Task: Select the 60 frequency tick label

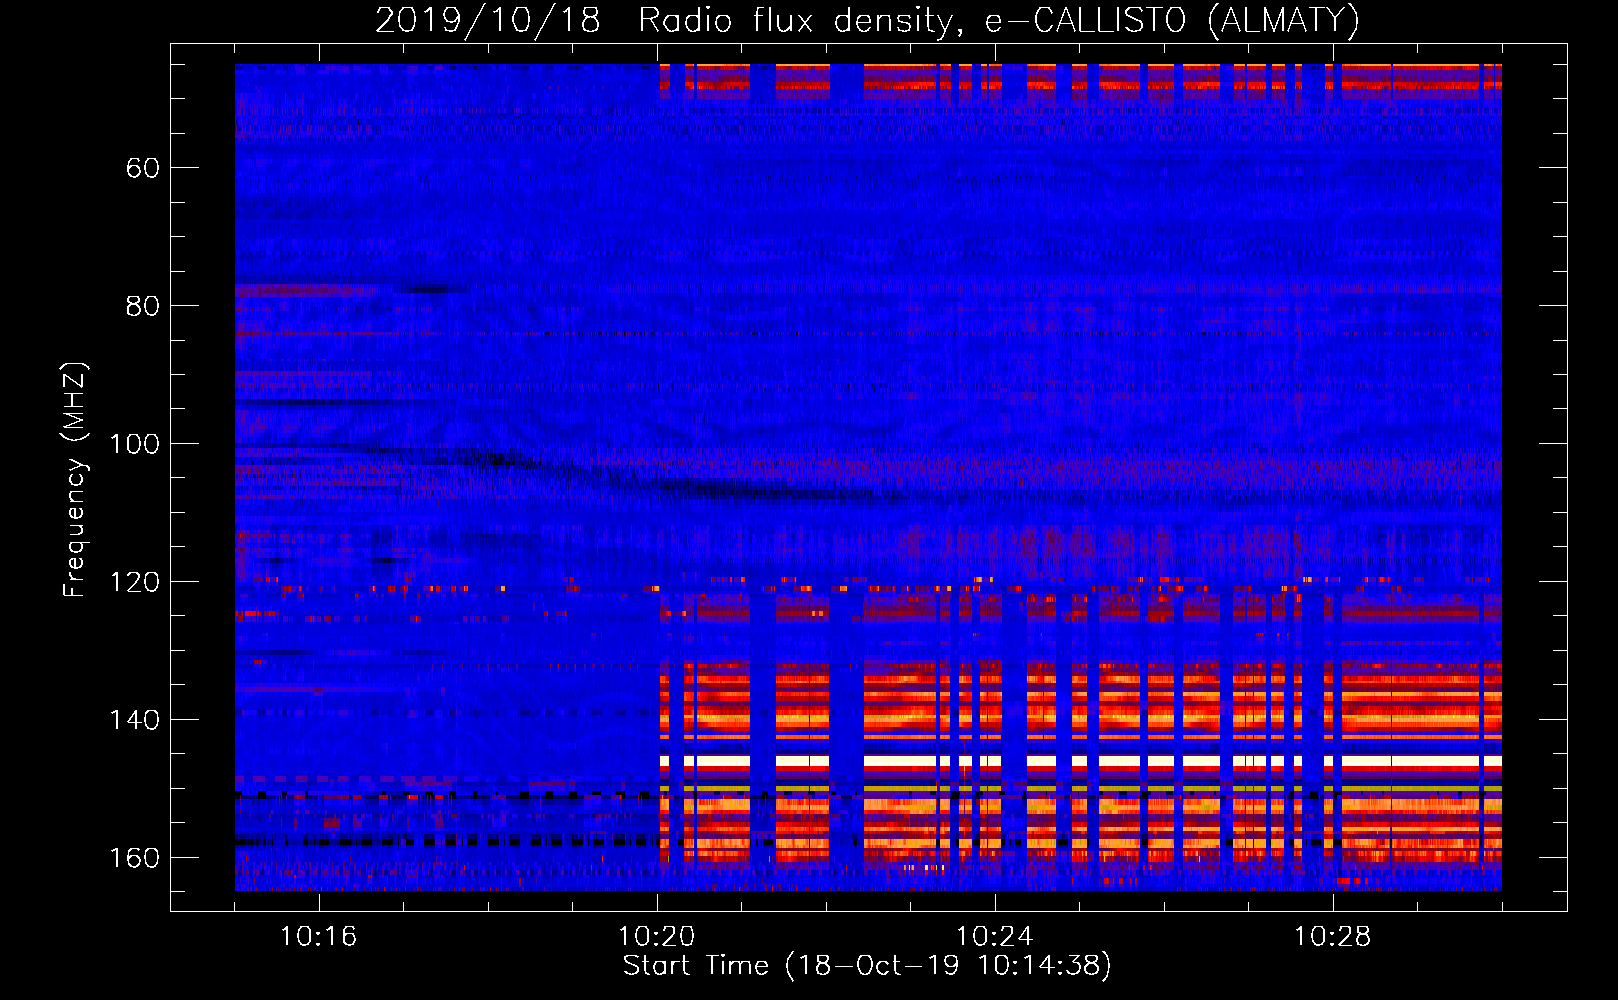Action: point(143,167)
